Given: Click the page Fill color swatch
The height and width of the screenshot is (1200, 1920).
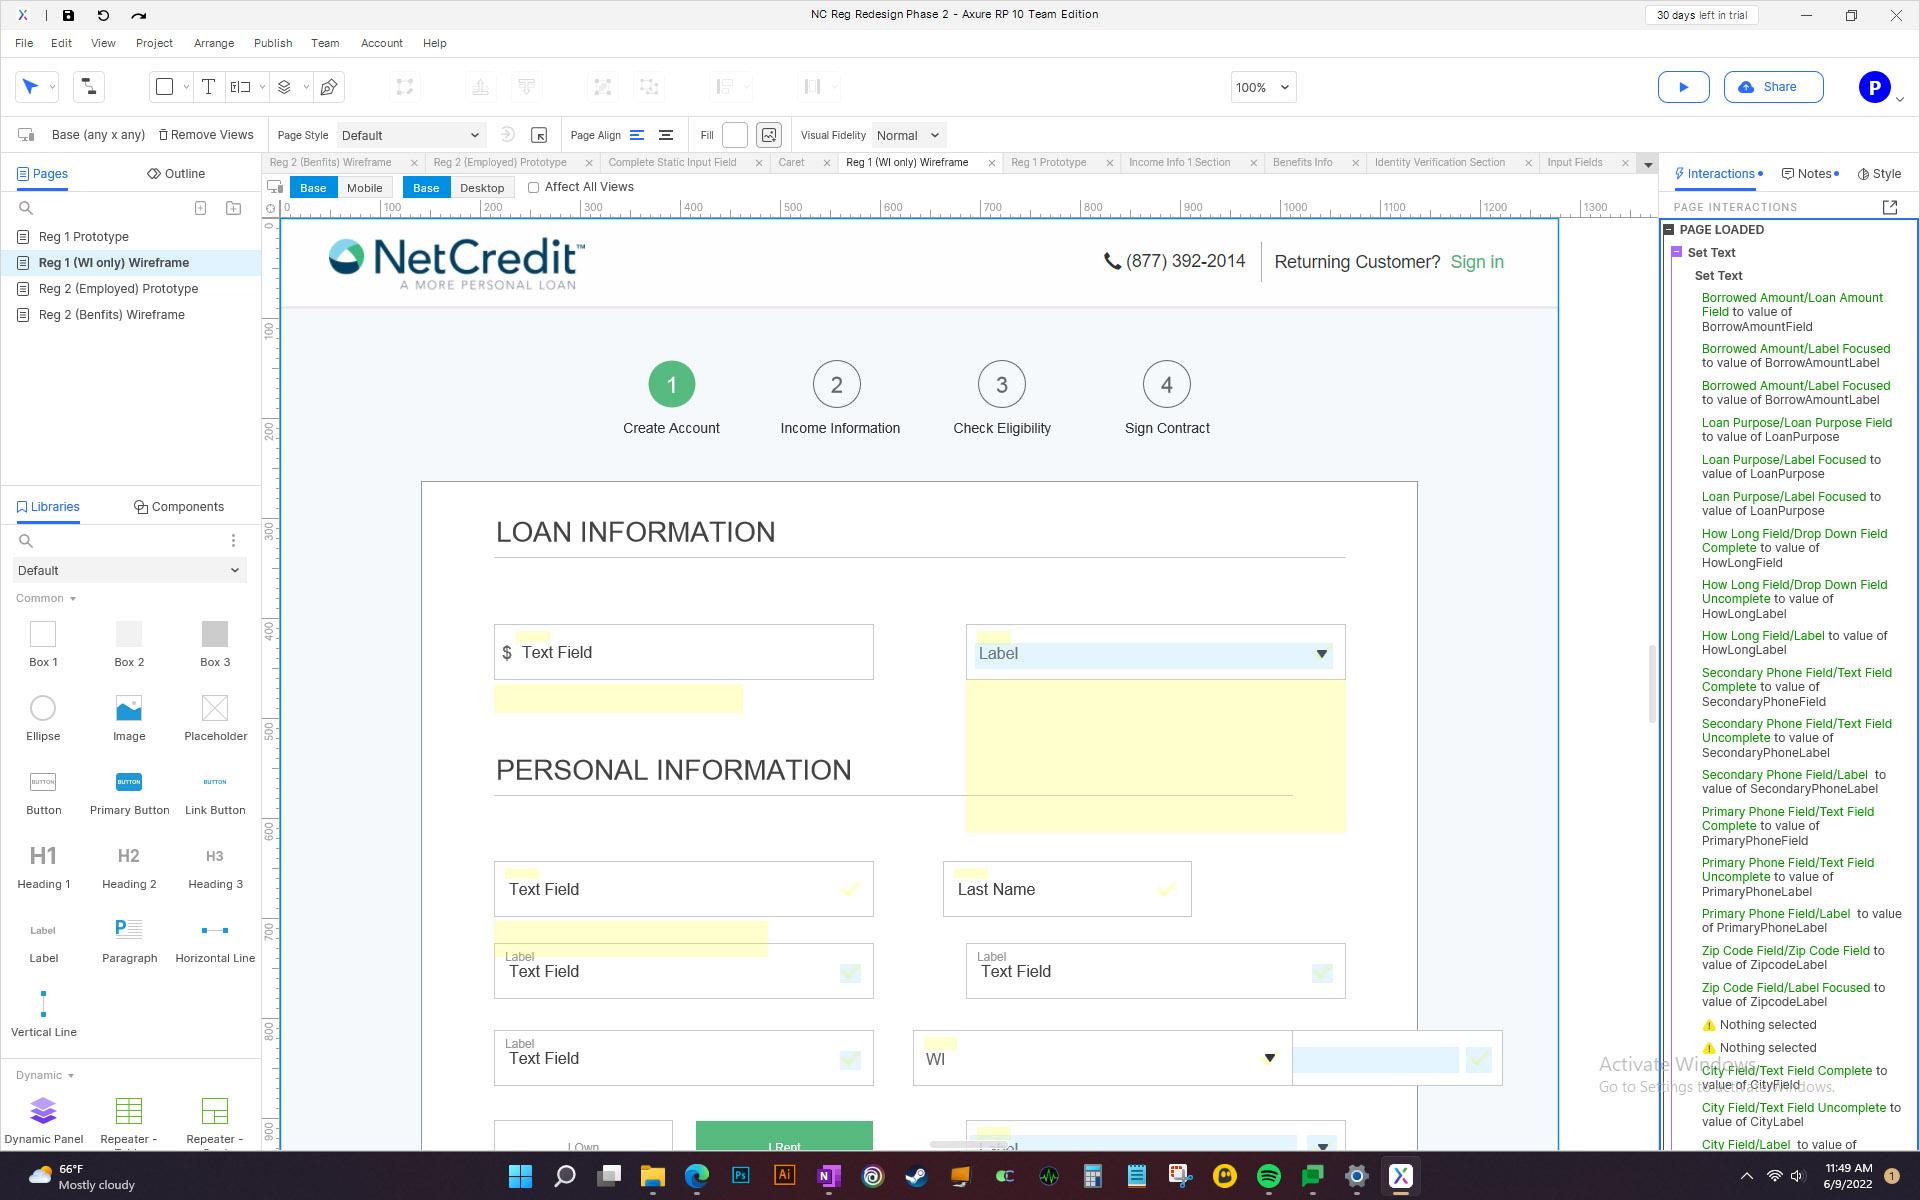Looking at the screenshot, I should click(734, 135).
